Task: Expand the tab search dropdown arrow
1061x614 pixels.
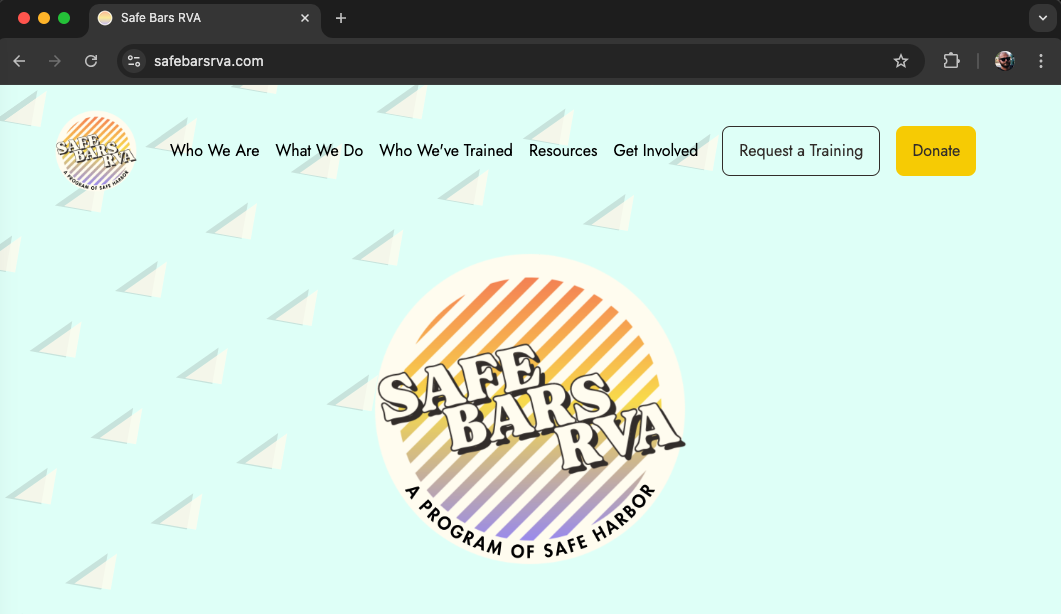Action: point(1043,18)
